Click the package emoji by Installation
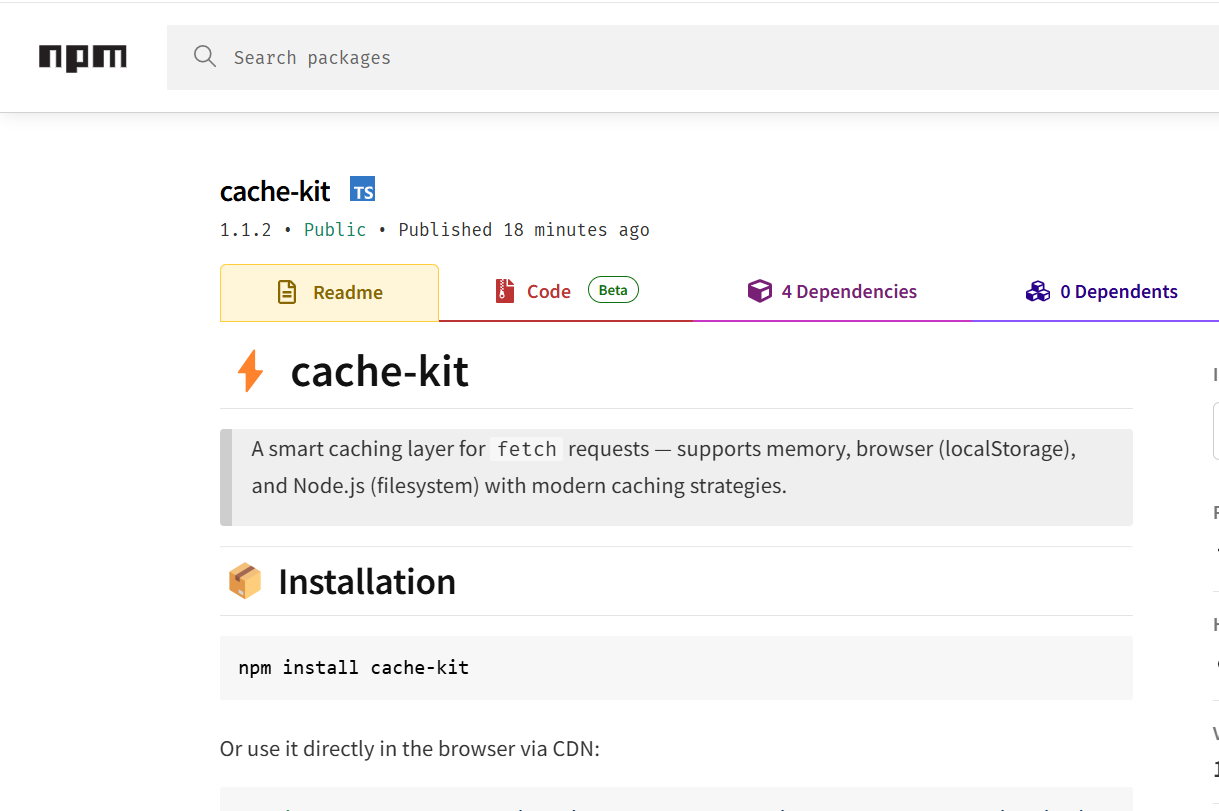 click(x=245, y=581)
